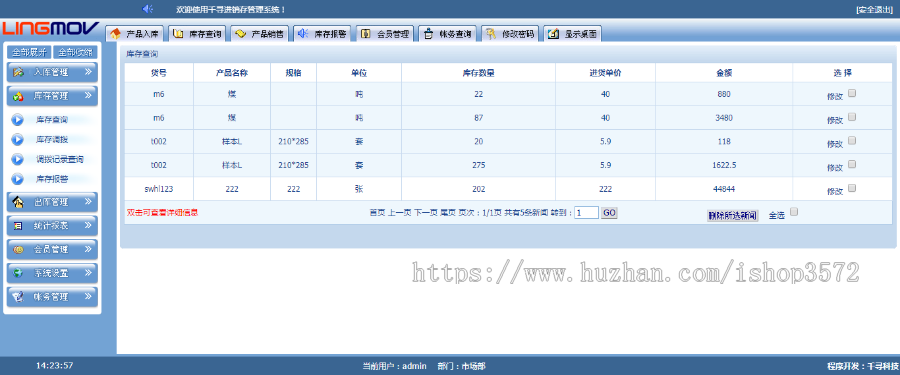Expand 系统设置 with its chevron arrow
Viewport: 900px width, 375px height.
pyautogui.click(x=88, y=273)
